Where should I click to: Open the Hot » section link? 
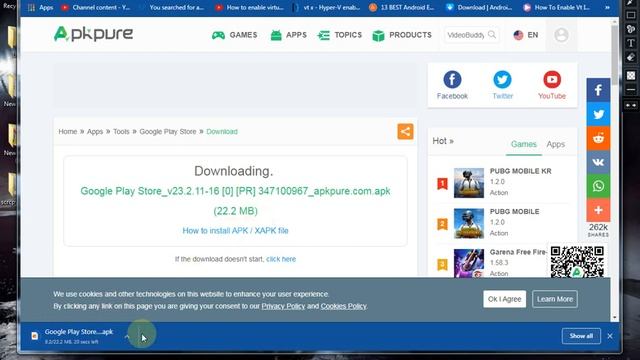[443, 141]
